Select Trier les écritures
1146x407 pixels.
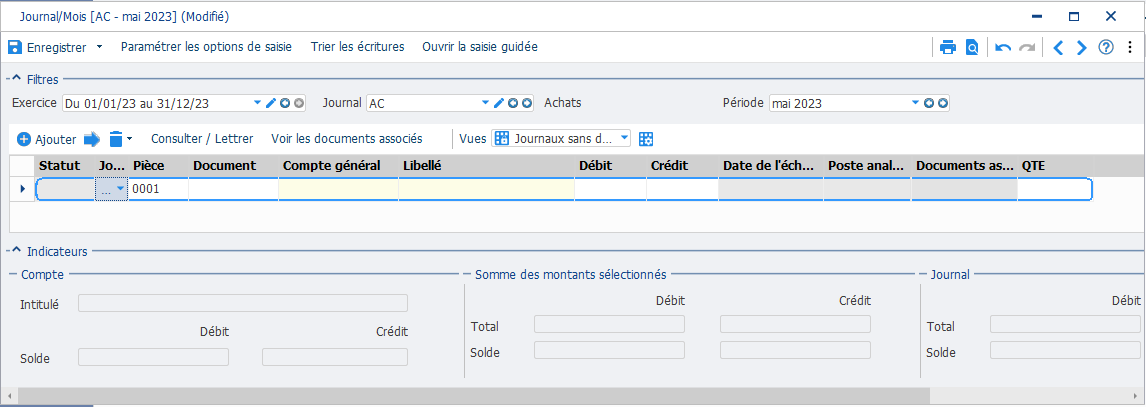tap(357, 47)
